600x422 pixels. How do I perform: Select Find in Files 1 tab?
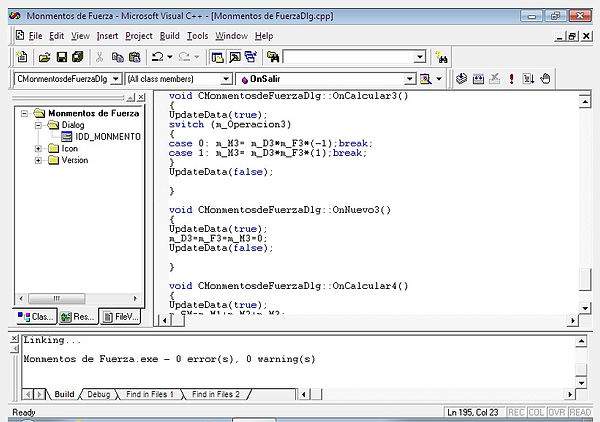[150, 394]
